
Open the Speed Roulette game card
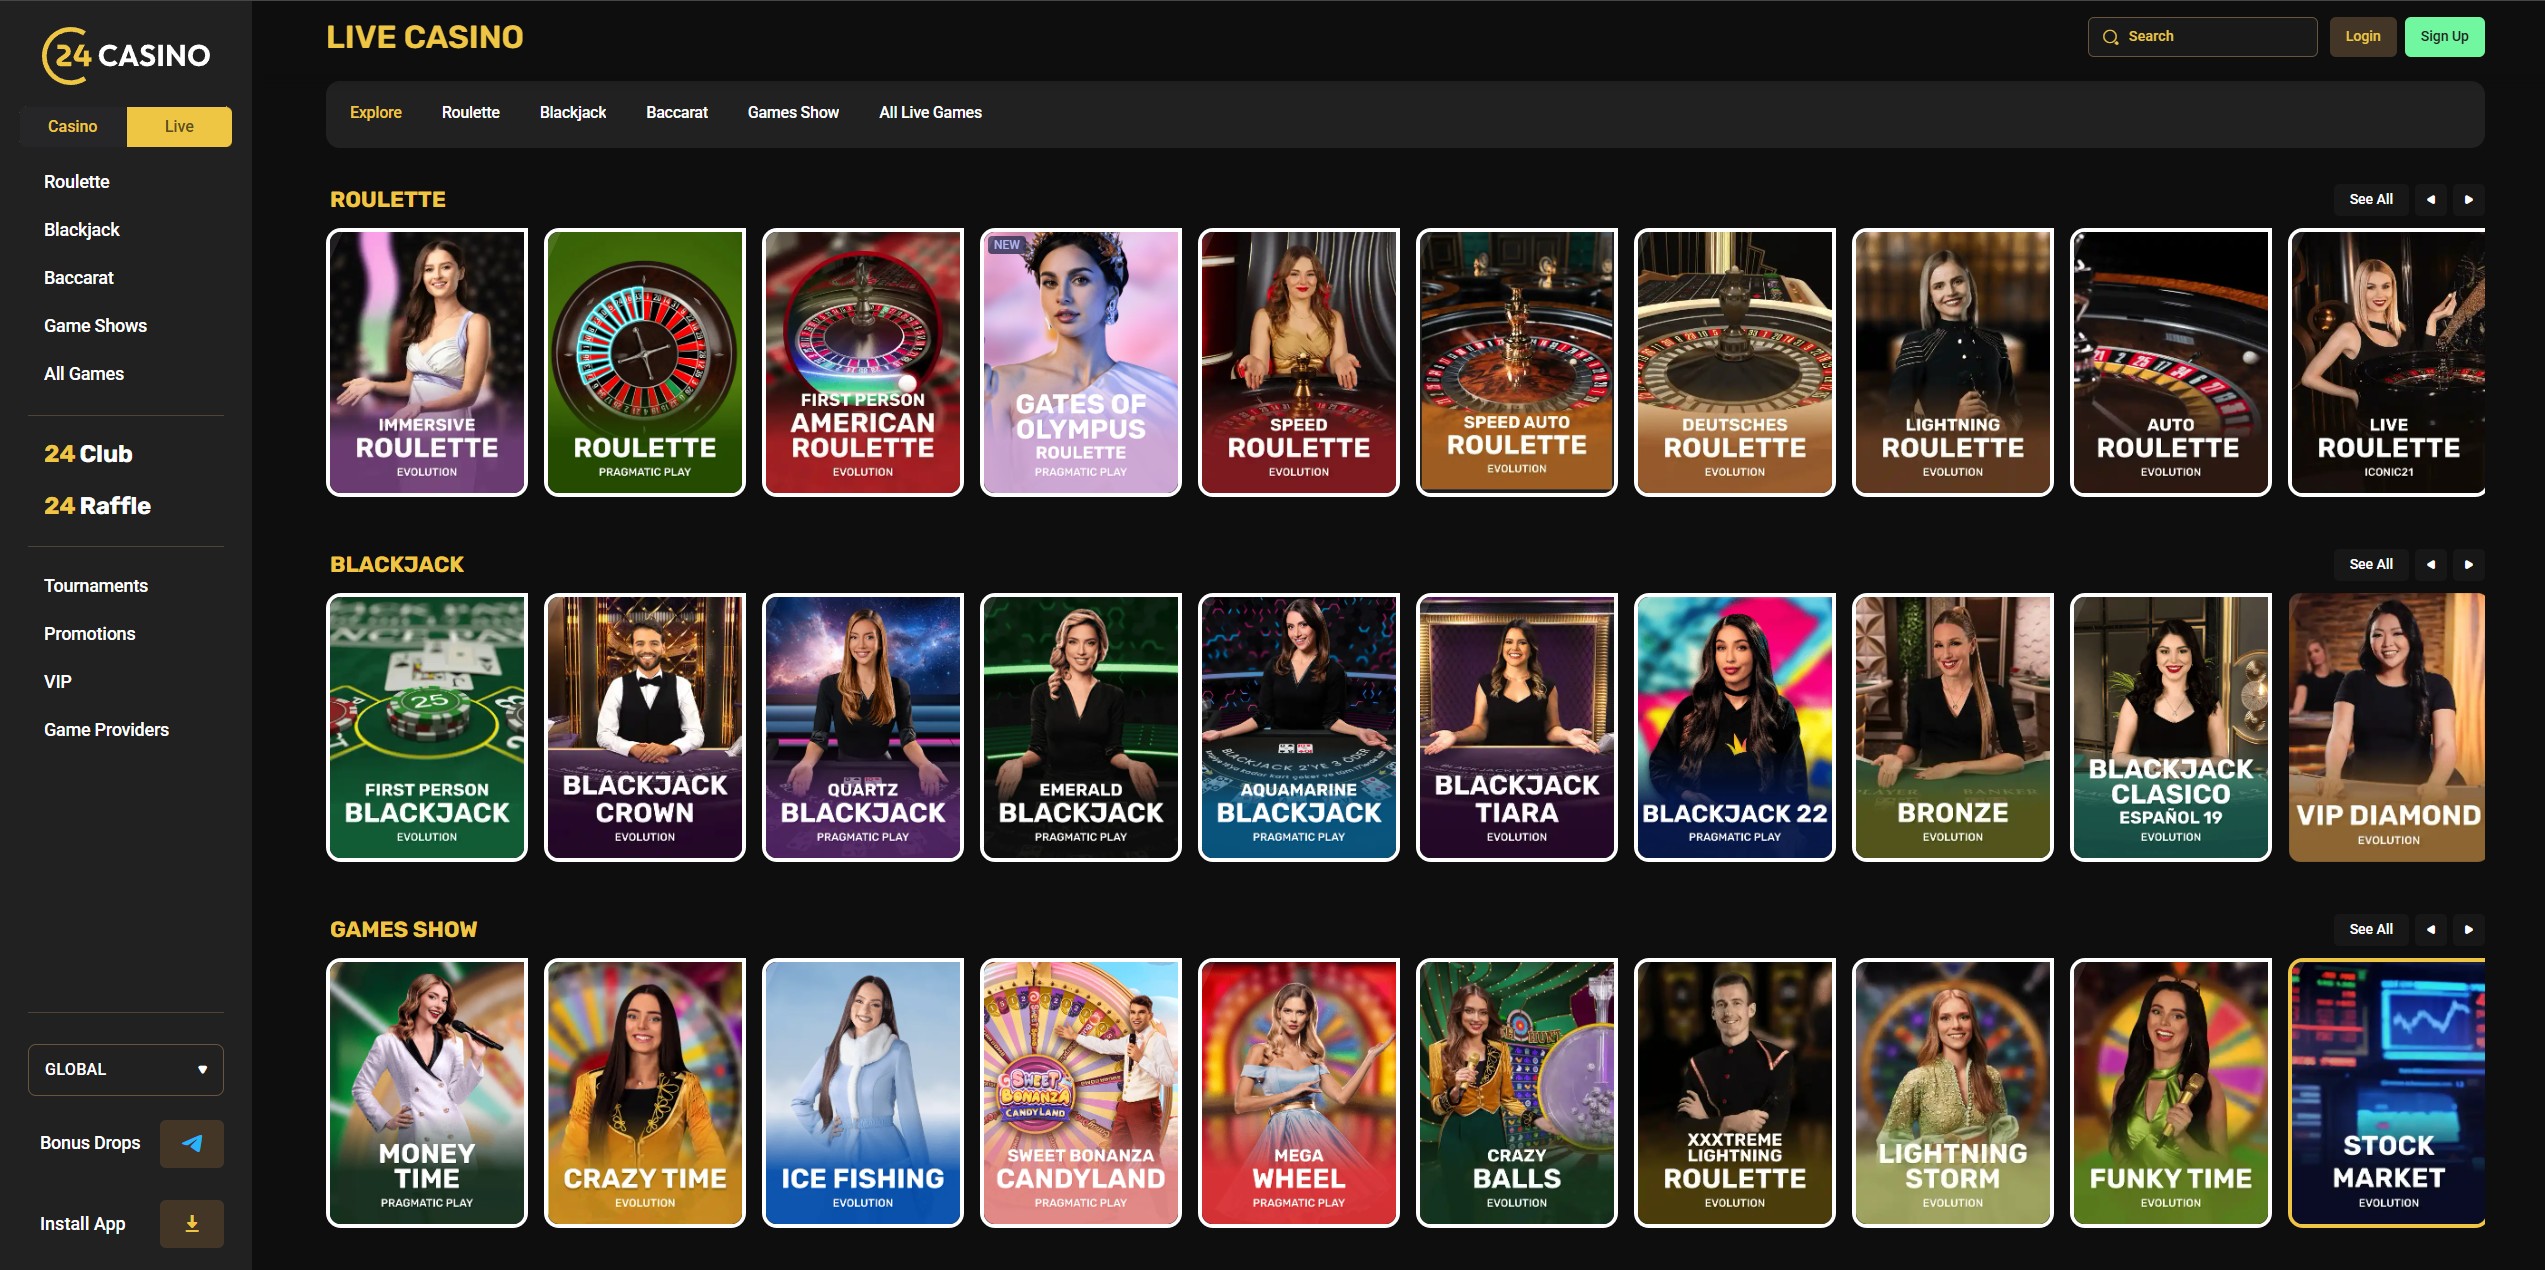point(1299,362)
